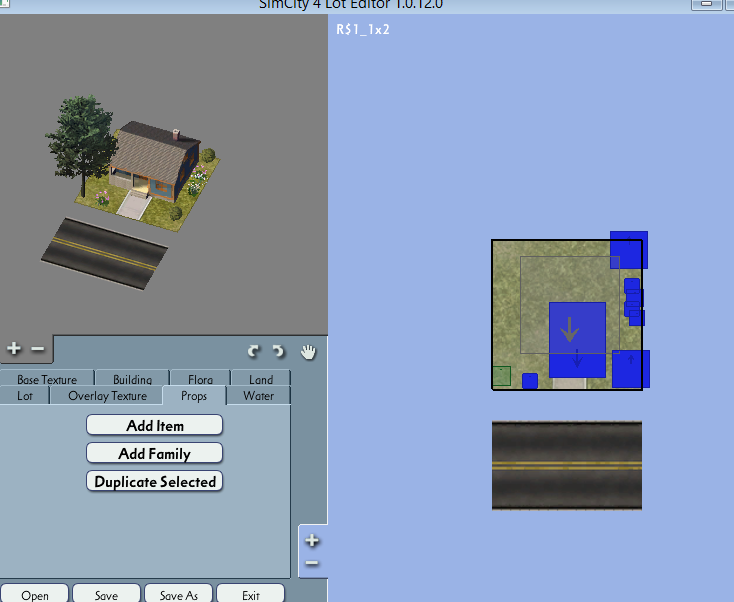Screen dimensions: 734x602
Task: Click the Add Item button
Action: pyautogui.click(x=154, y=425)
